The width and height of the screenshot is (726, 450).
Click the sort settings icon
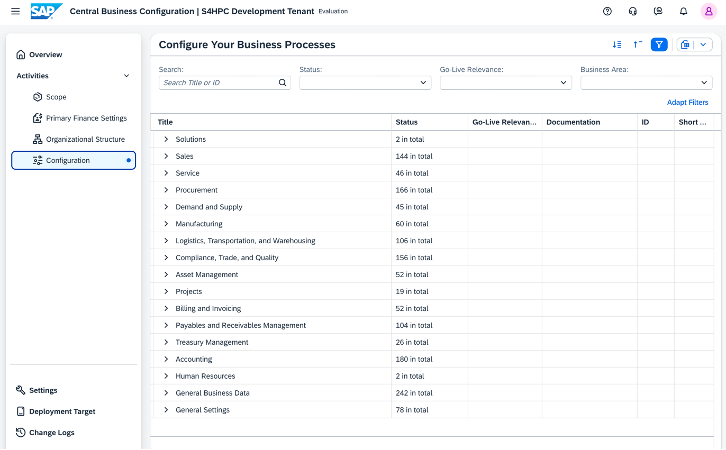617,44
